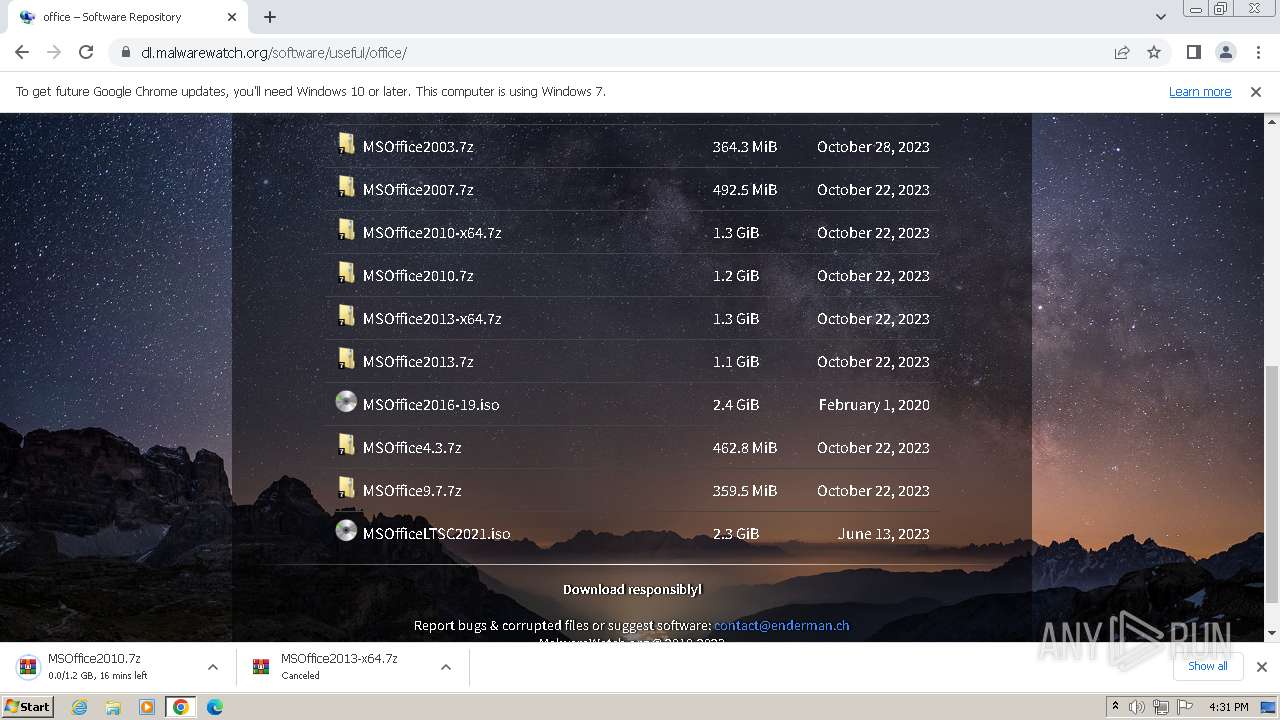Click the 2.4 GiB size value
1280x720 pixels.
pos(736,404)
